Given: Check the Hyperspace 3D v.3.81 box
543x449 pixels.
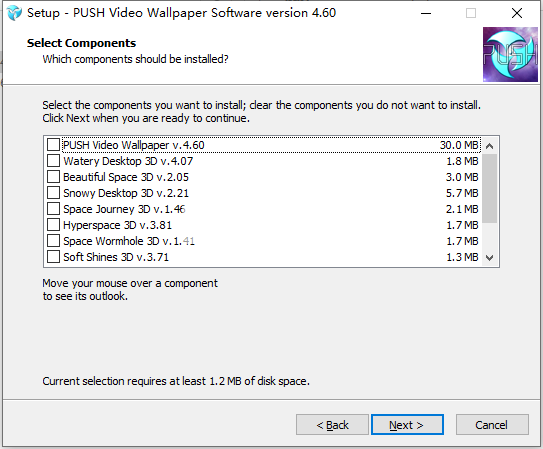Looking at the screenshot, I should tap(53, 225).
